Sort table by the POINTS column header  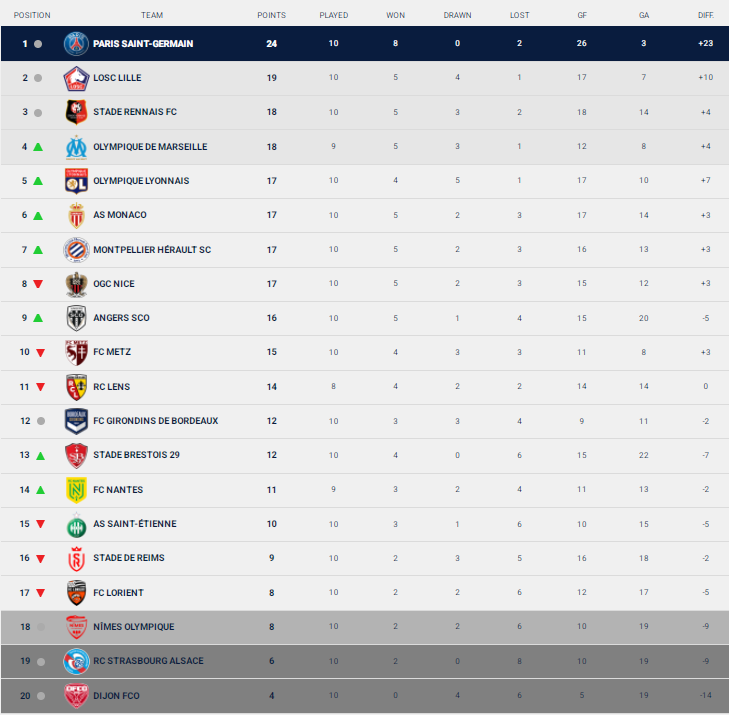[x=272, y=15]
